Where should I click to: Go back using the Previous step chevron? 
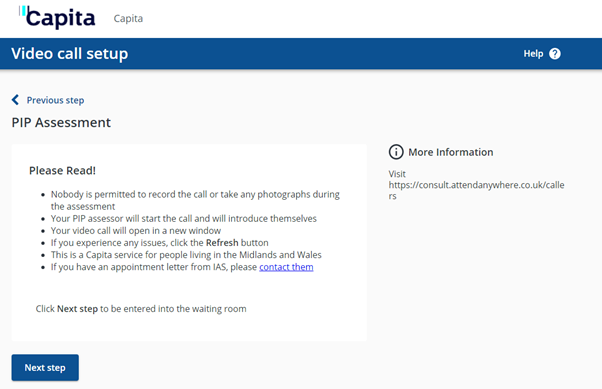pos(15,100)
